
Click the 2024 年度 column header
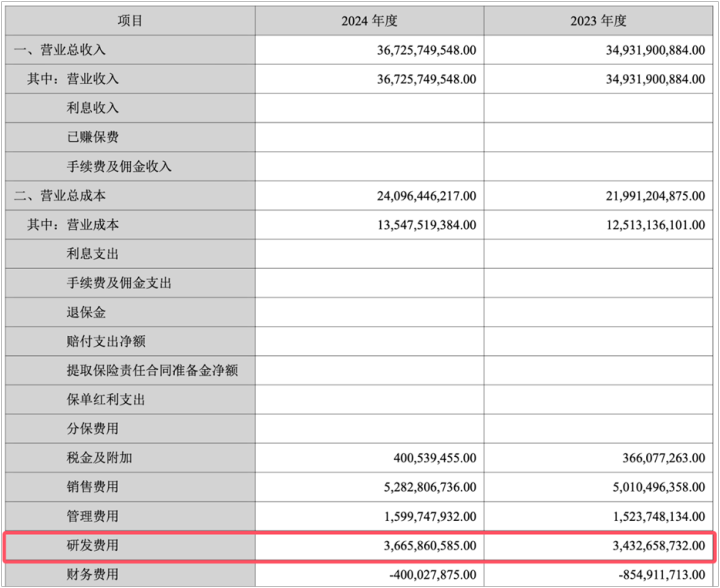369,21
